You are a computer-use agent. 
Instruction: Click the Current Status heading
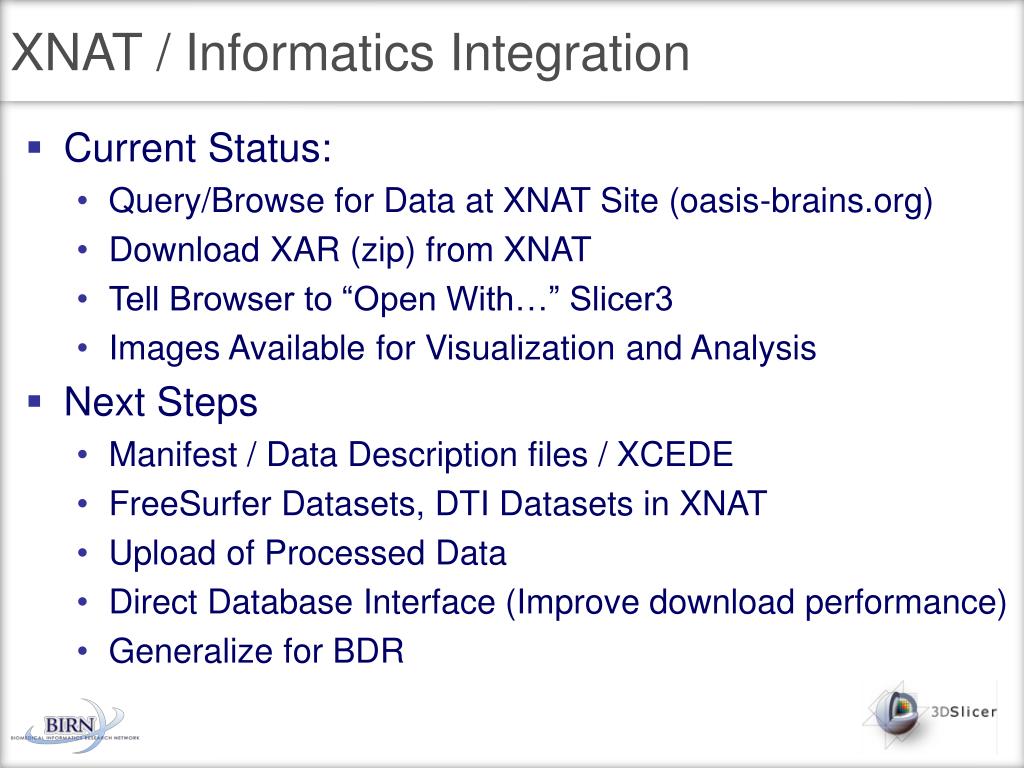pyautogui.click(x=198, y=148)
